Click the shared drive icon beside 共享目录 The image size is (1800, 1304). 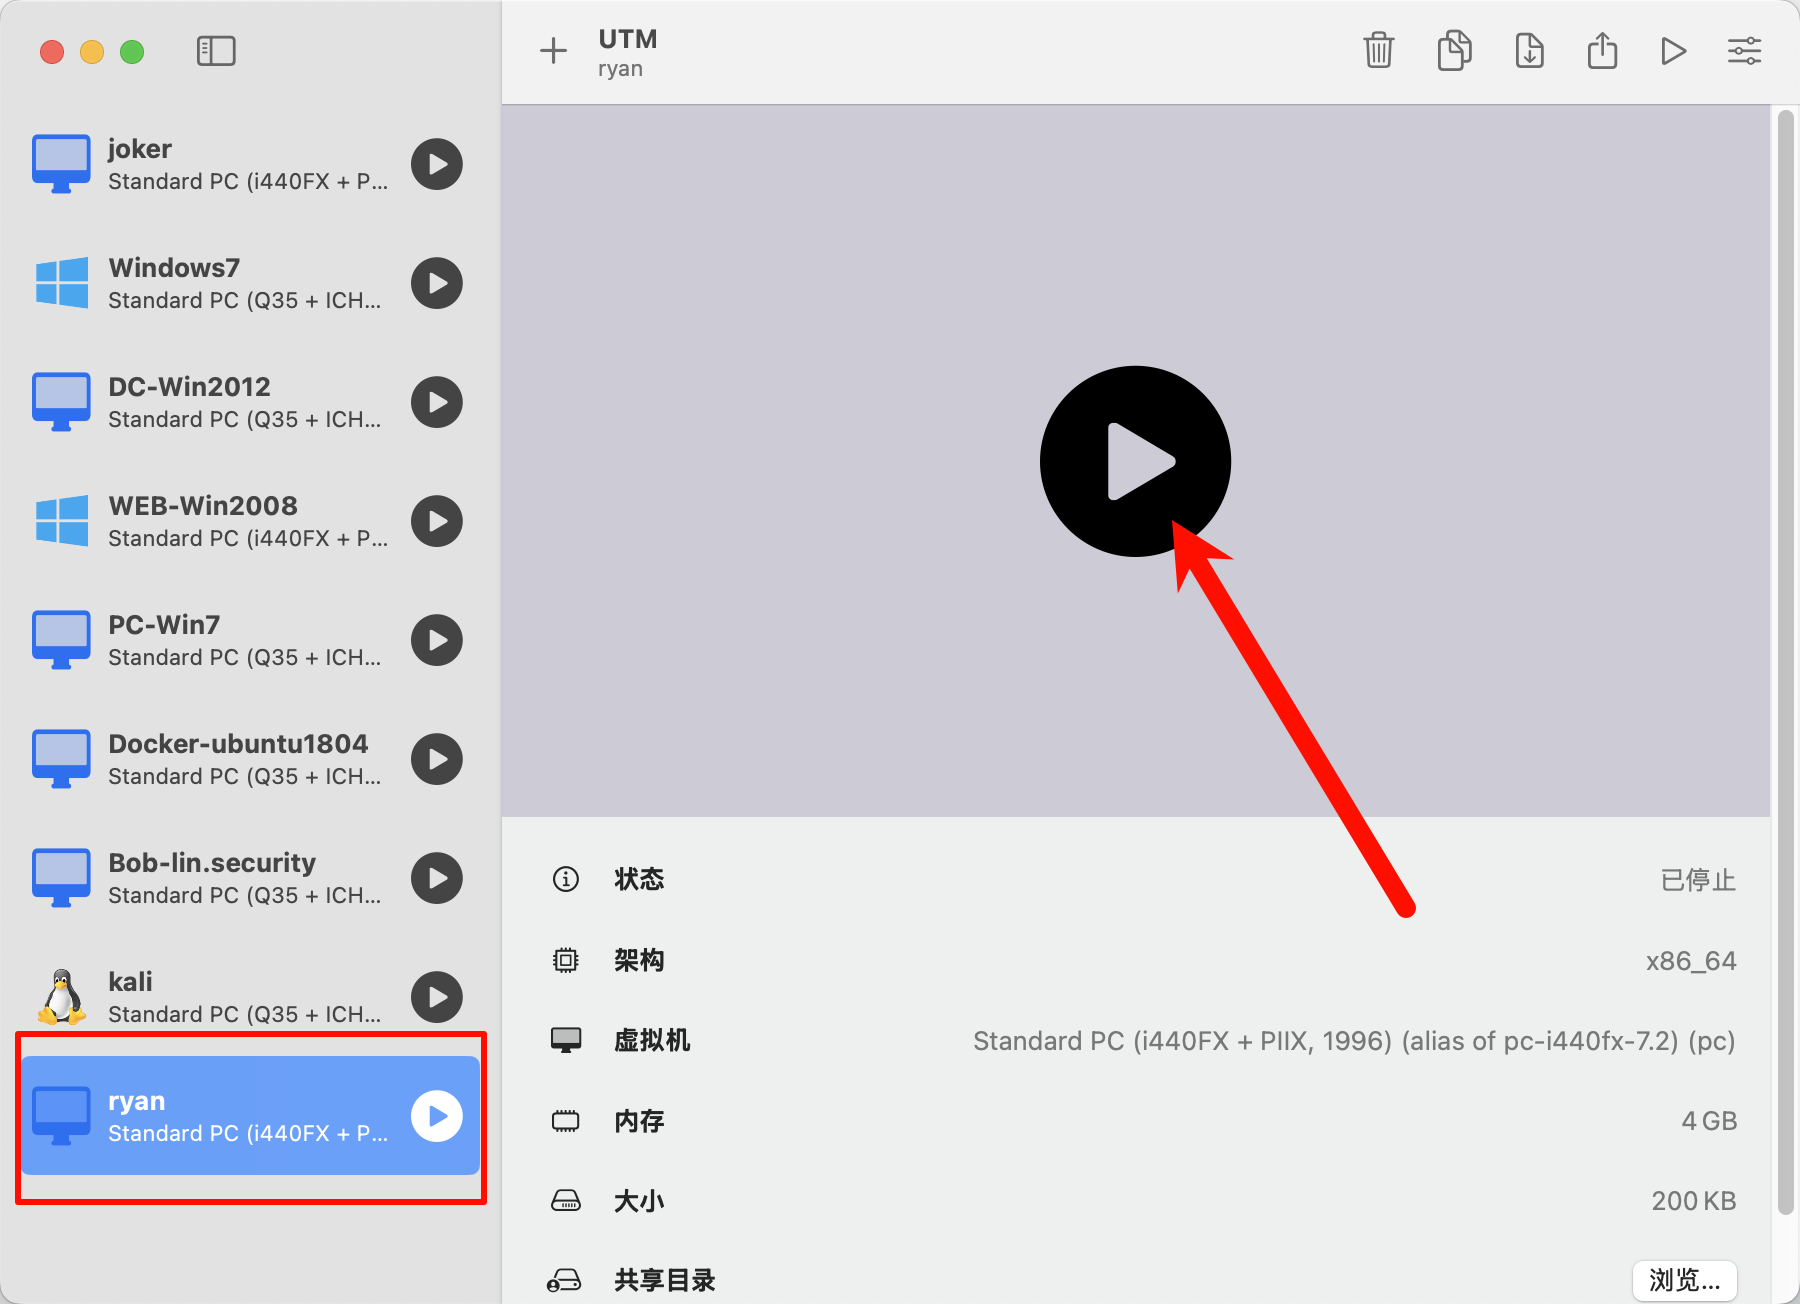(x=565, y=1280)
